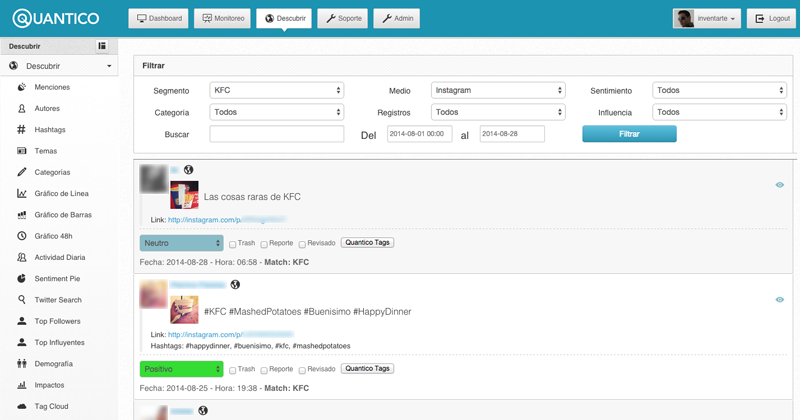The width and height of the screenshot is (800, 420).
Task: Click the Filtrar button
Action: pyautogui.click(x=629, y=134)
